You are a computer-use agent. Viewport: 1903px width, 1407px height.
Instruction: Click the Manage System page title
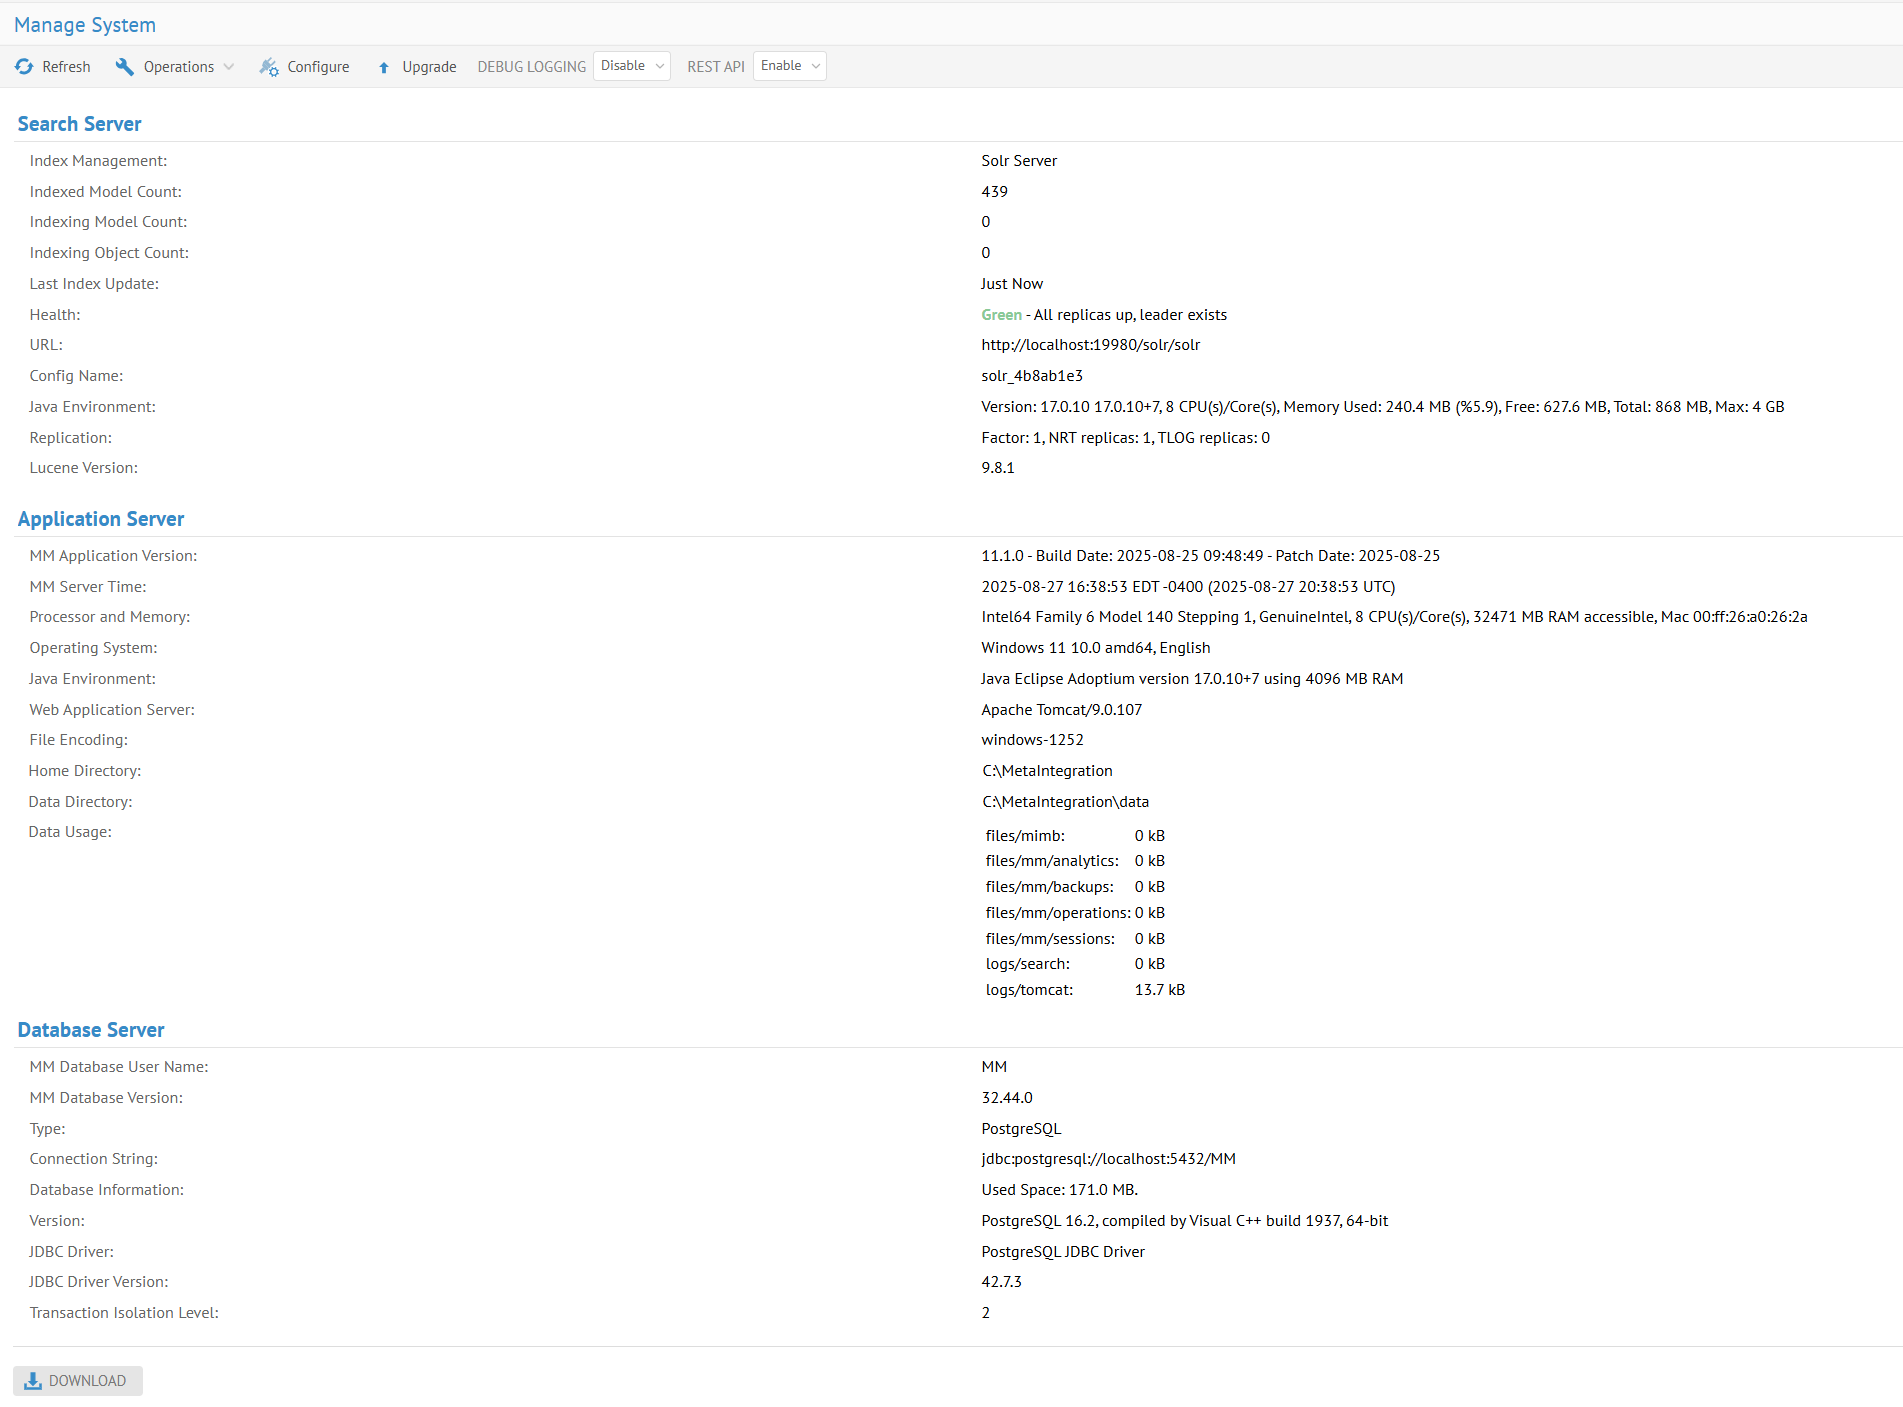tap(85, 25)
